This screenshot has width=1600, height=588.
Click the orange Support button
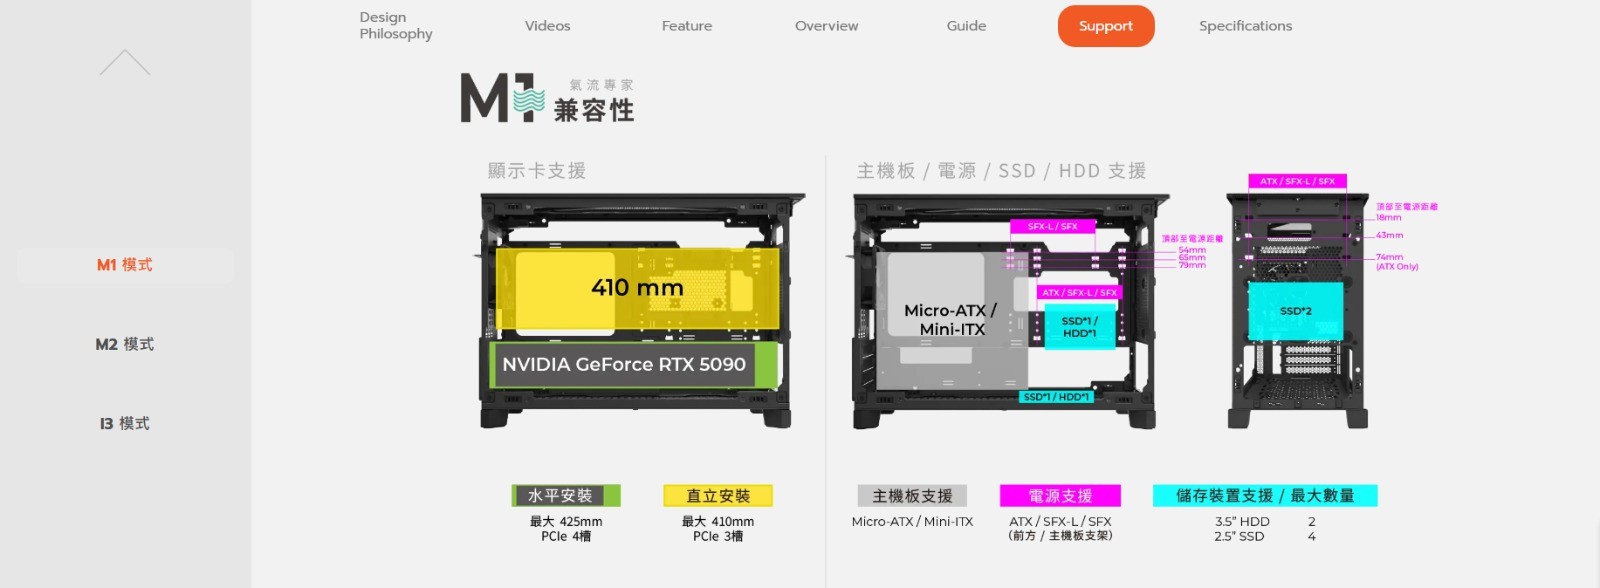pyautogui.click(x=1106, y=26)
